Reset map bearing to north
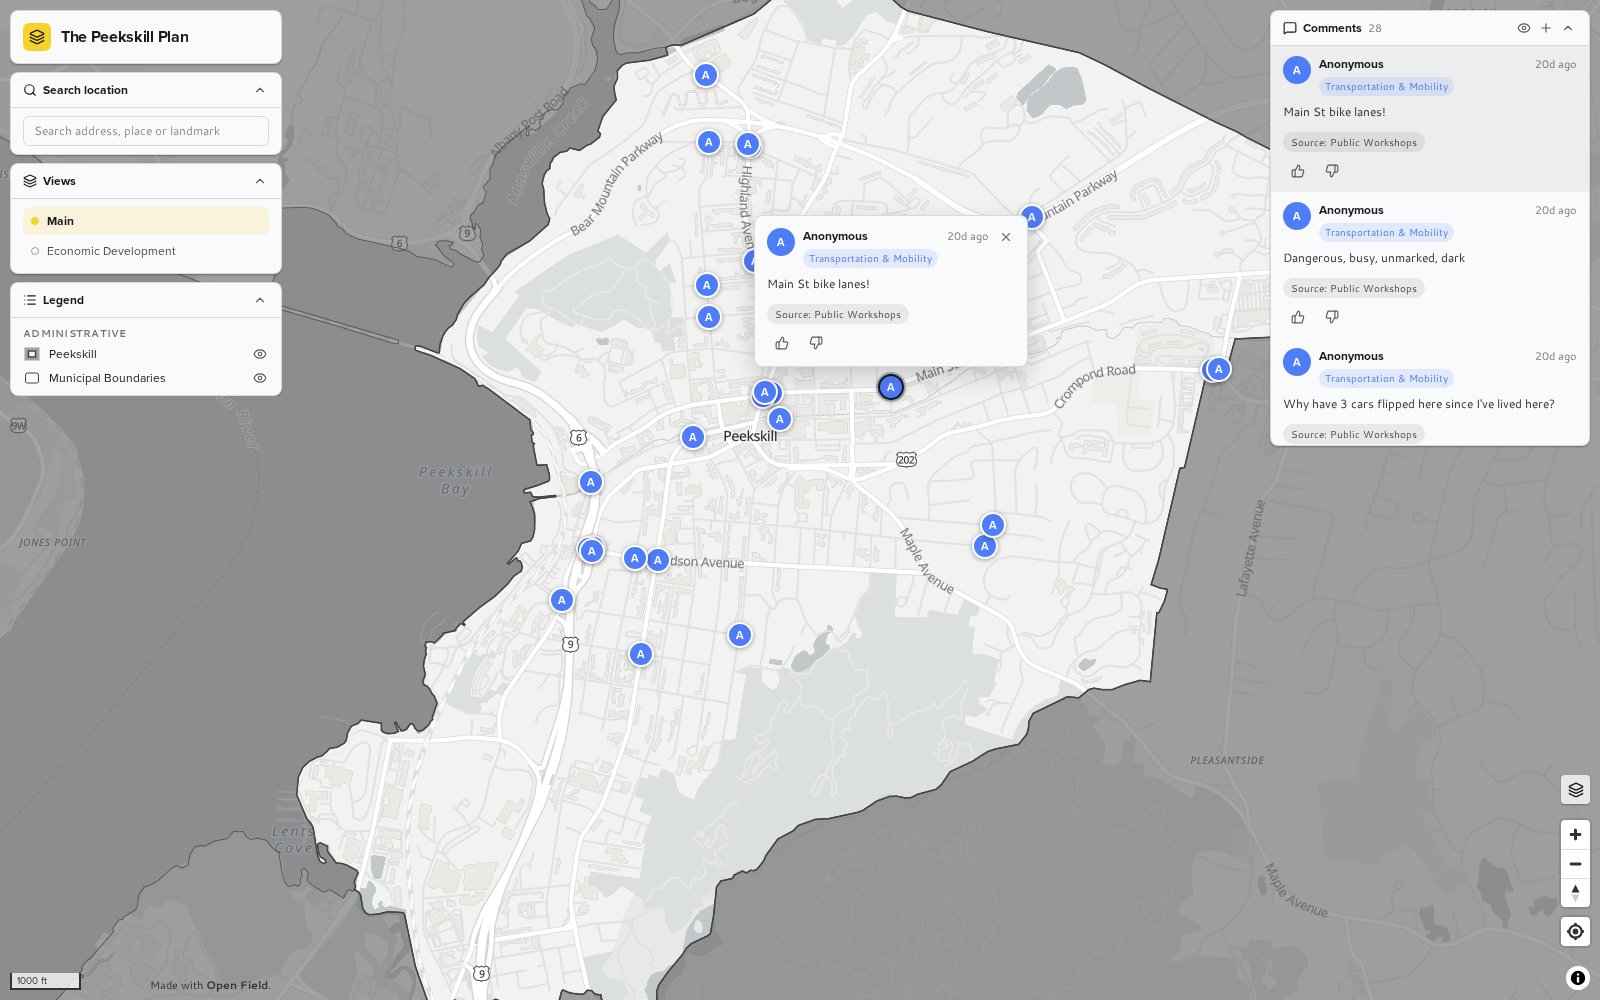Screen dimensions: 1600x1000 click(x=1575, y=892)
